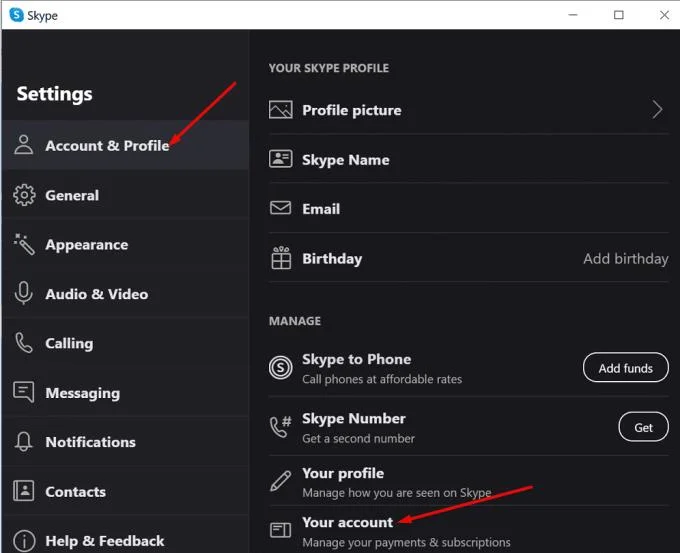Select the Calling settings category
This screenshot has height=553, width=680.
[125, 343]
